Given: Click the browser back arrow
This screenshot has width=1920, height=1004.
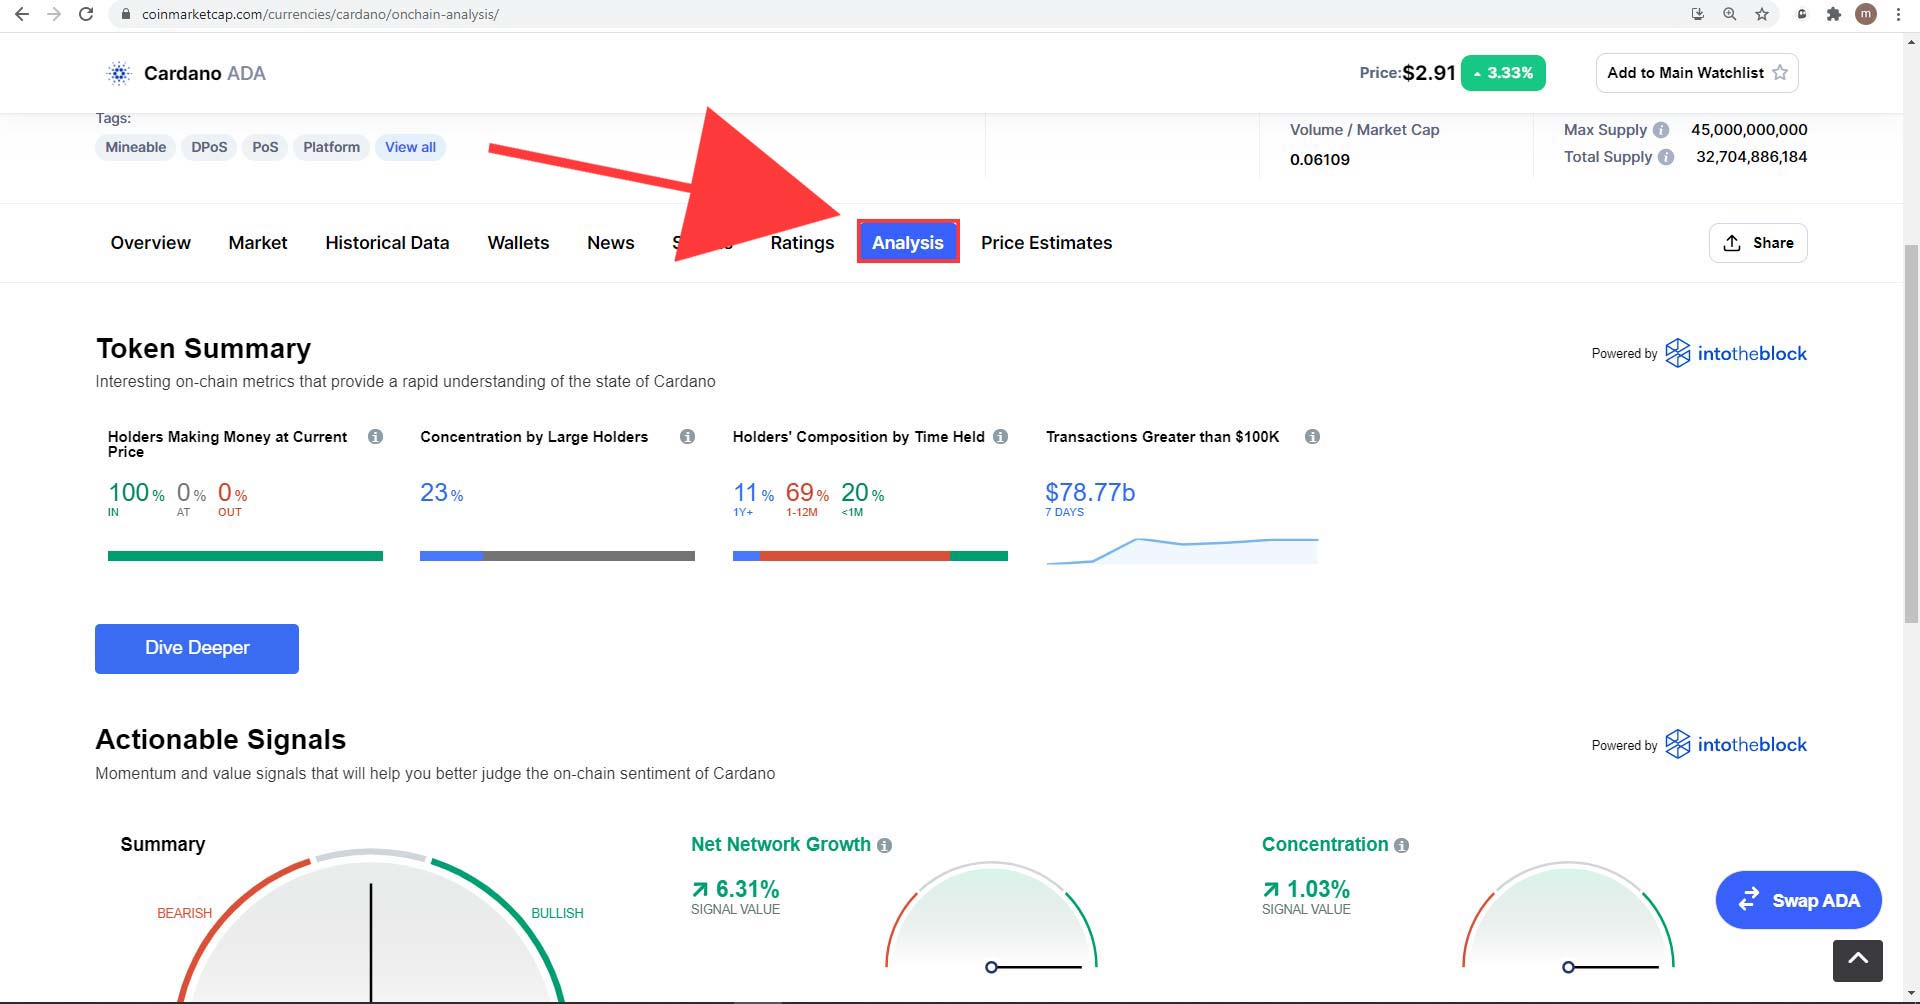Looking at the screenshot, I should click(x=21, y=14).
